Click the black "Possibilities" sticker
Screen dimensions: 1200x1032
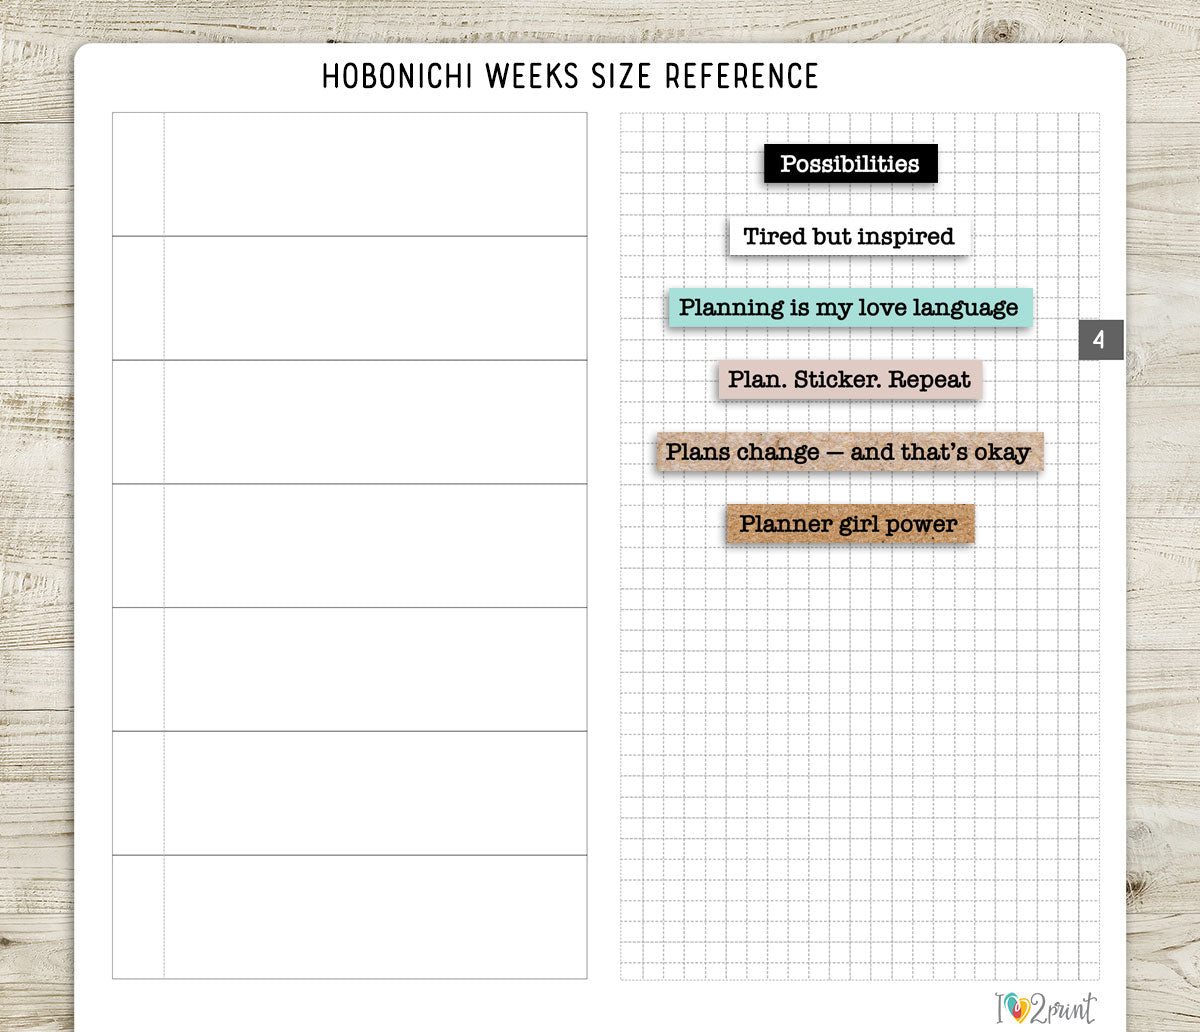850,164
